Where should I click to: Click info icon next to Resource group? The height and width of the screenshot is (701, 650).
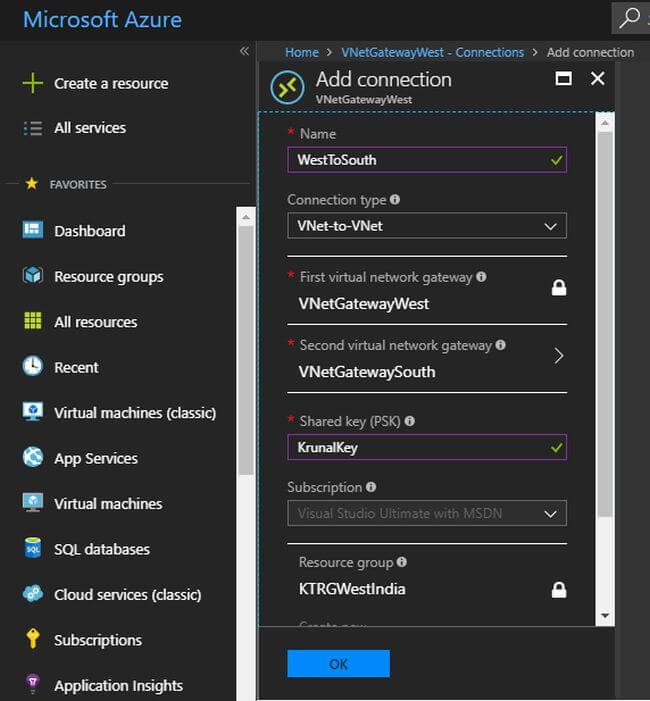[x=402, y=562]
